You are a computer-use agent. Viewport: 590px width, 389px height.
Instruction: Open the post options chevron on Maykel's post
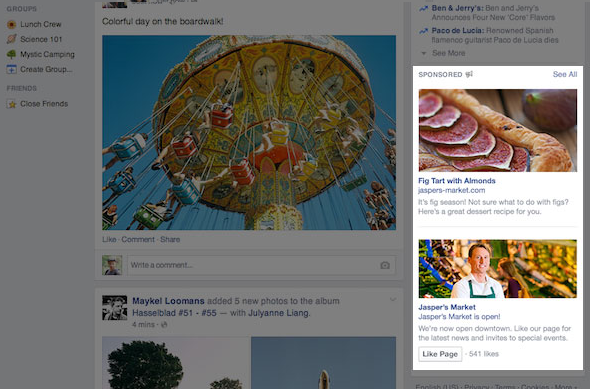tap(393, 300)
